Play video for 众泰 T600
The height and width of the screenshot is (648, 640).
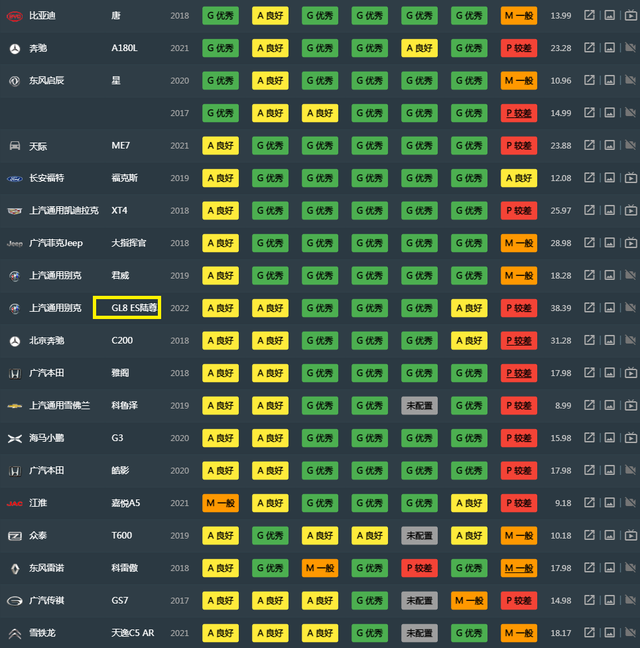[x=631, y=536]
